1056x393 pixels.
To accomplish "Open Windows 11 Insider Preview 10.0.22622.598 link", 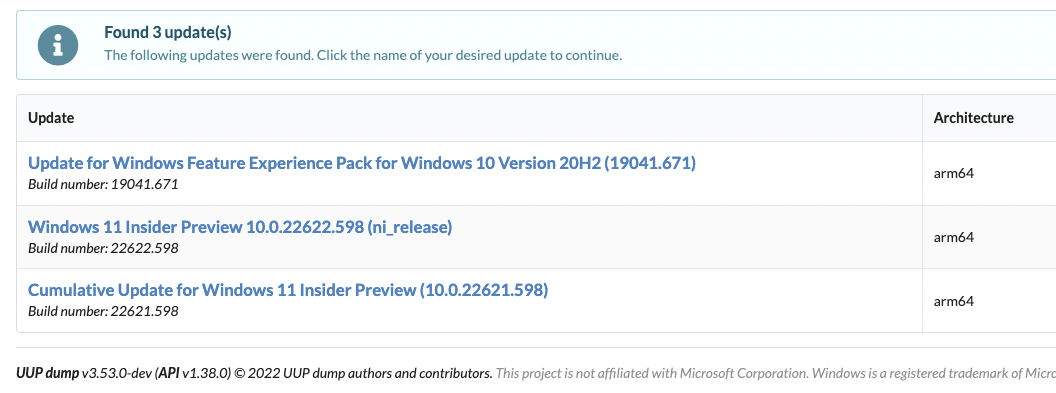I will 240,227.
